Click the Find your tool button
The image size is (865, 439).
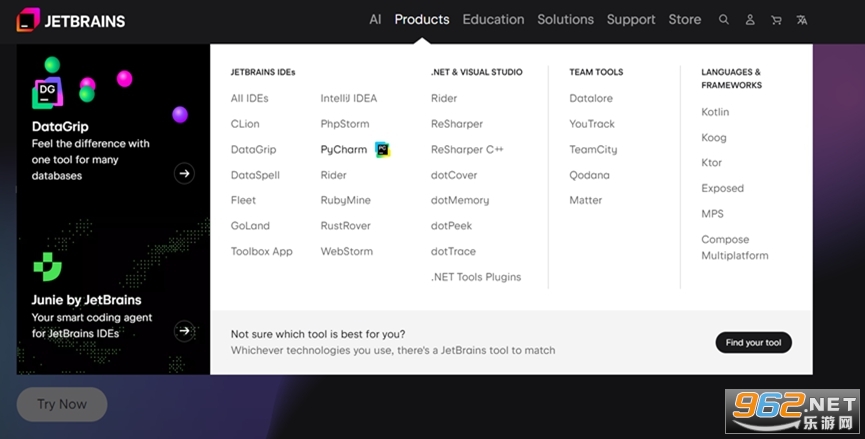click(754, 342)
